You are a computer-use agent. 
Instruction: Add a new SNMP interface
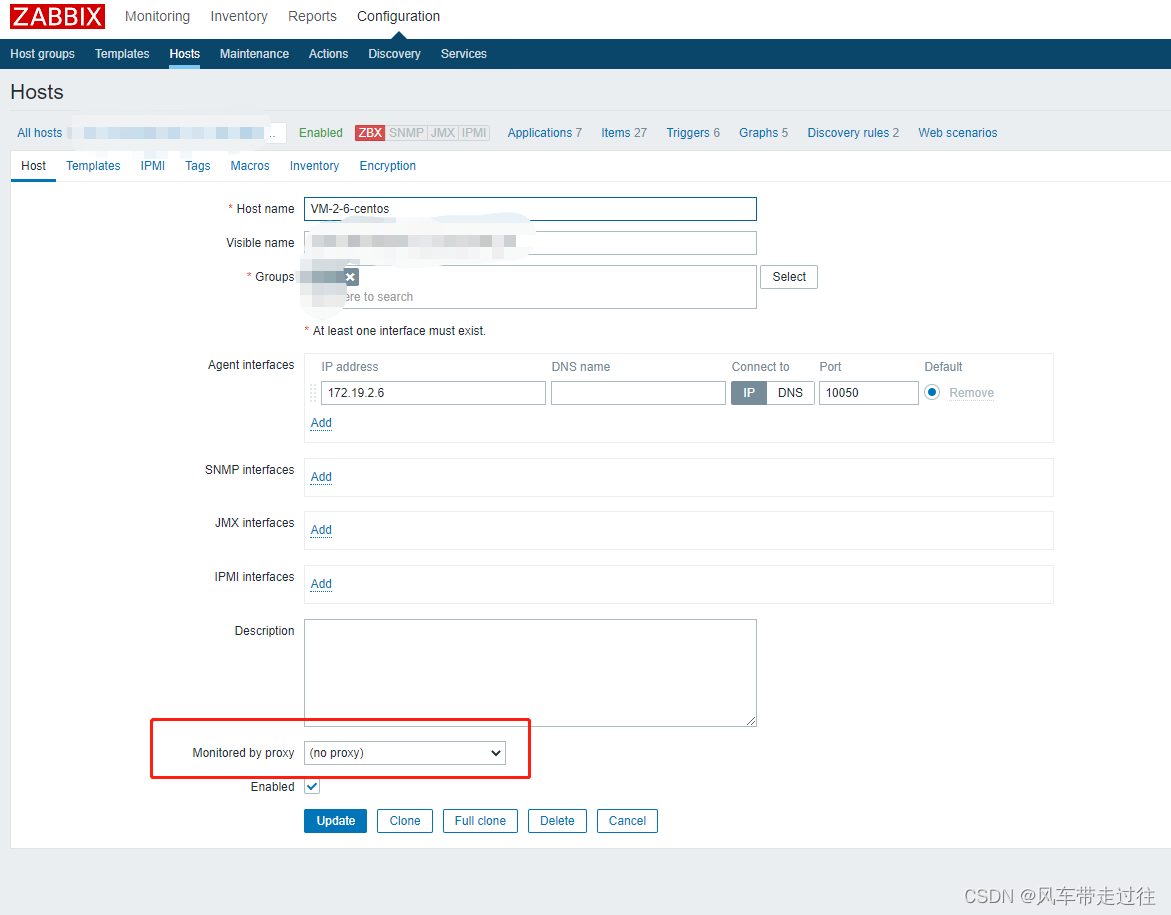[320, 477]
